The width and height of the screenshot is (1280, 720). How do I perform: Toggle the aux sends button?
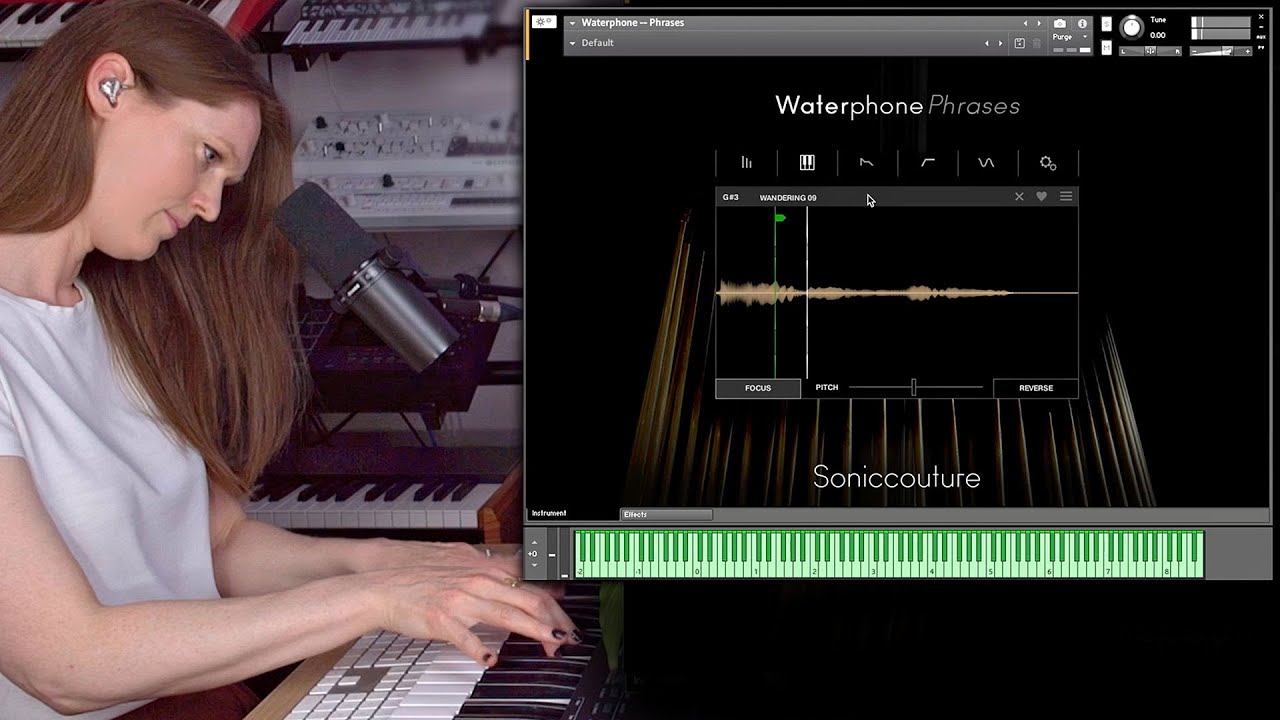(x=1260, y=37)
